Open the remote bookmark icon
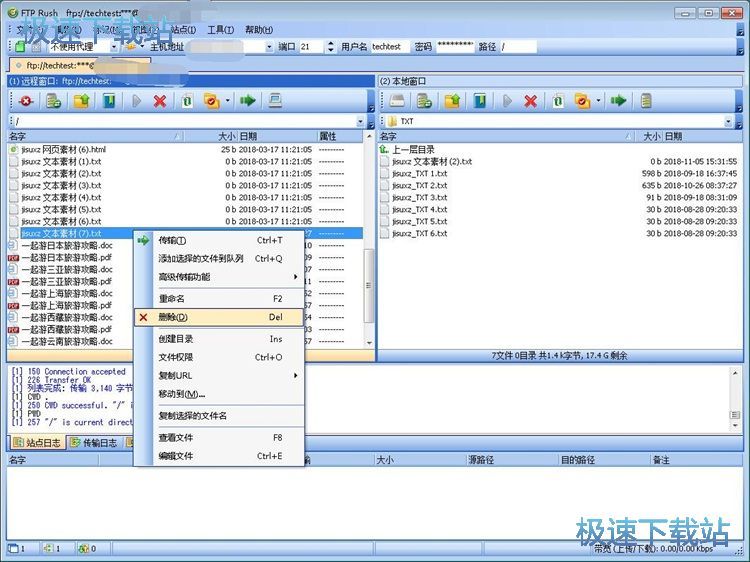The width and height of the screenshot is (750, 562). coord(109,101)
